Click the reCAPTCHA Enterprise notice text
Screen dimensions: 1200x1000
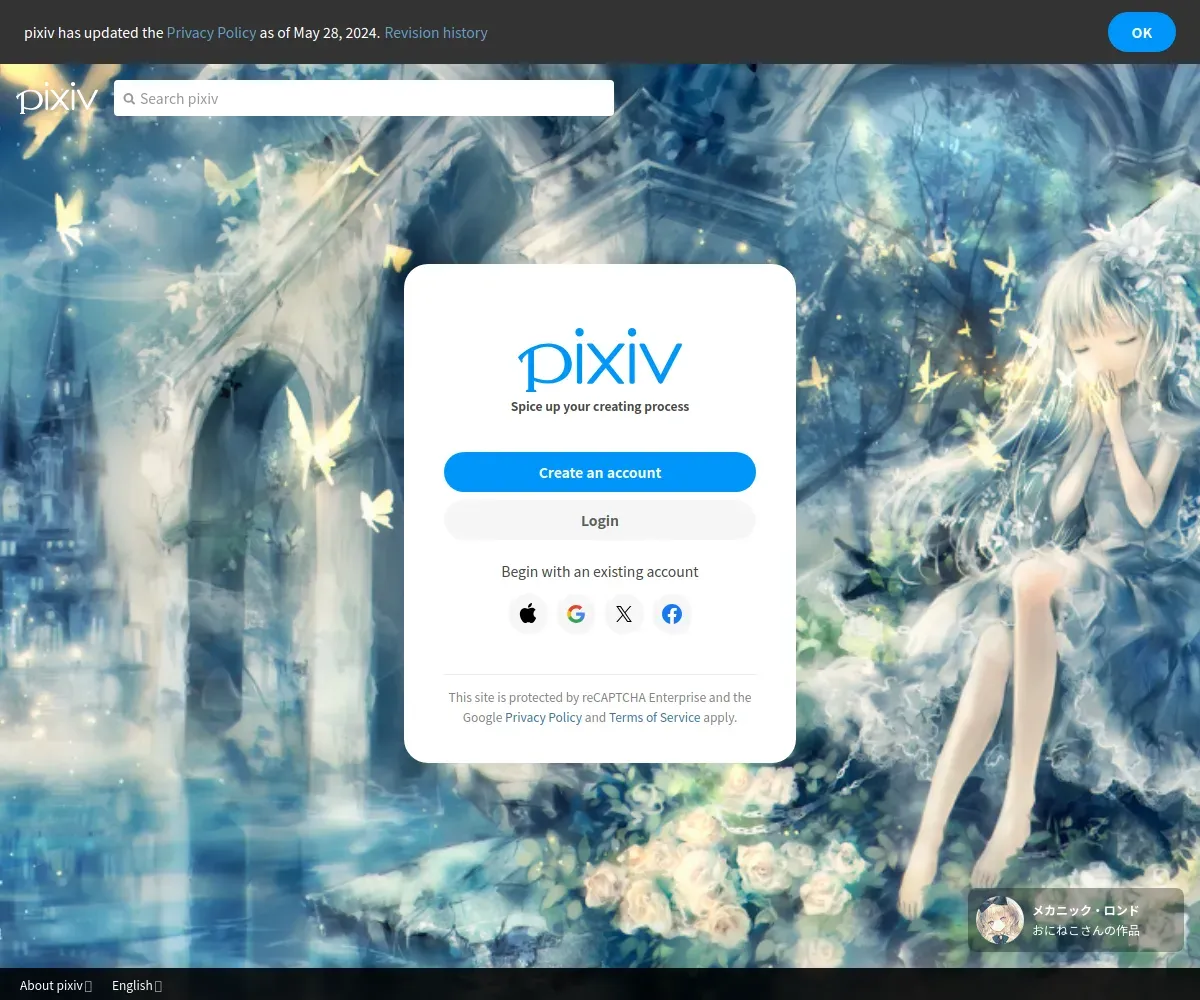click(600, 707)
